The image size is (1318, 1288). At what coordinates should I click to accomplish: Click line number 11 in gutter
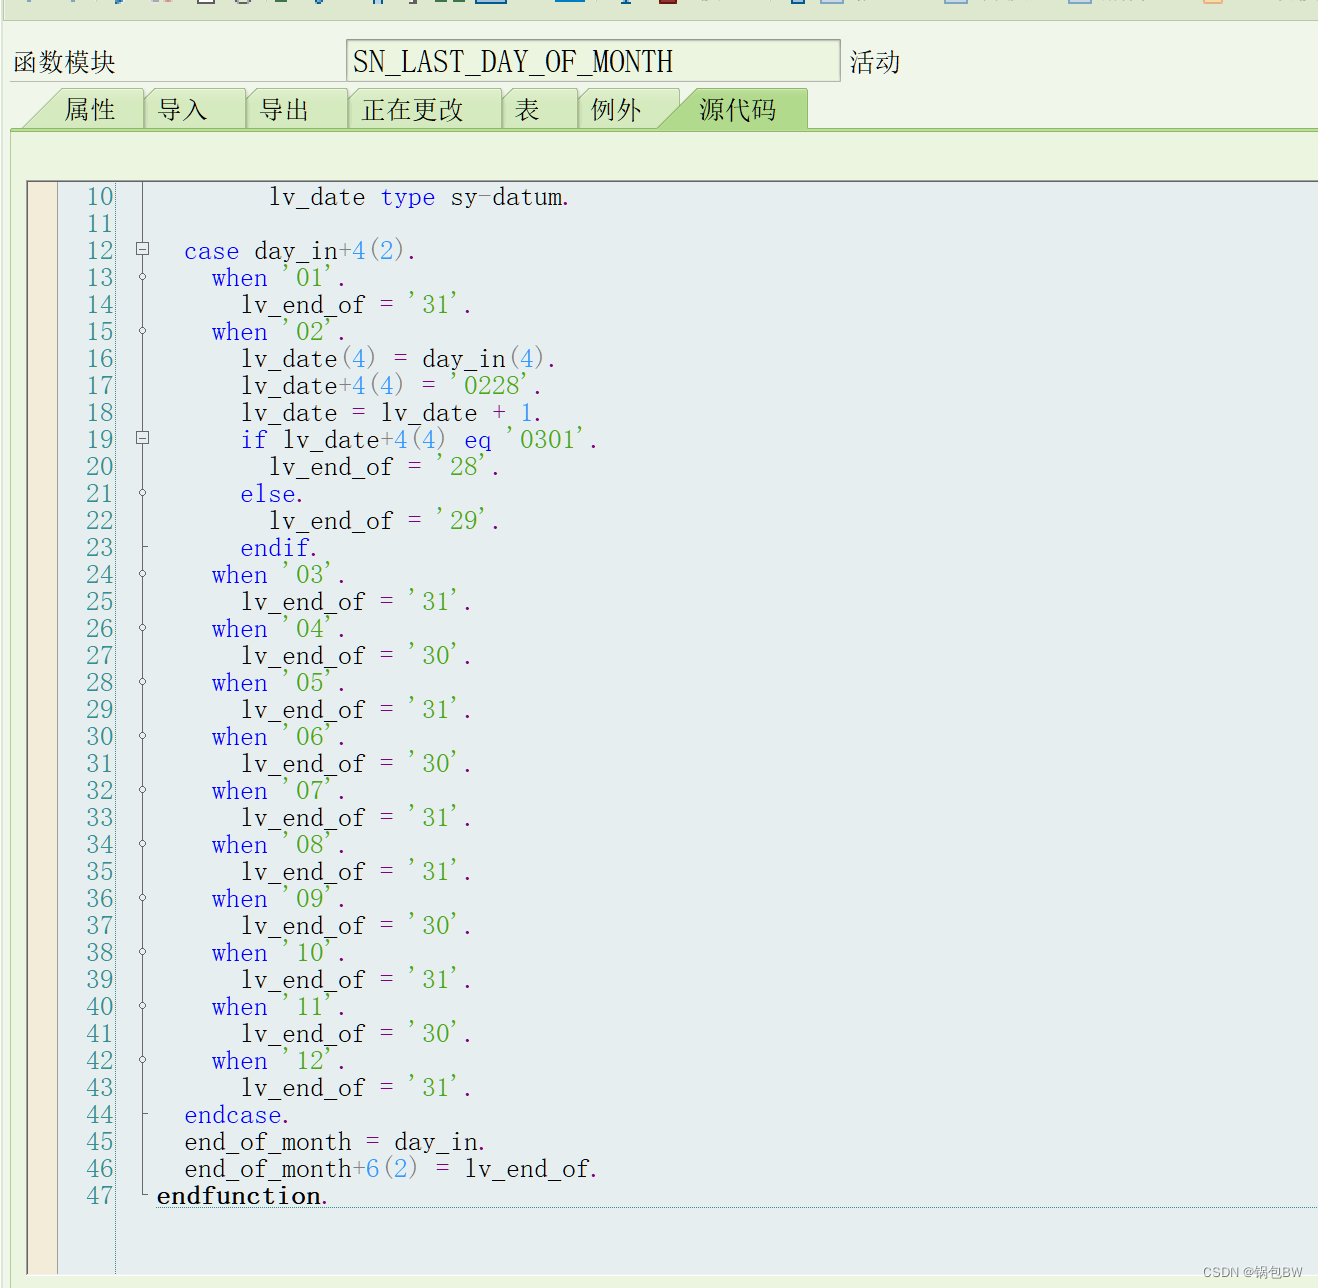(100, 224)
